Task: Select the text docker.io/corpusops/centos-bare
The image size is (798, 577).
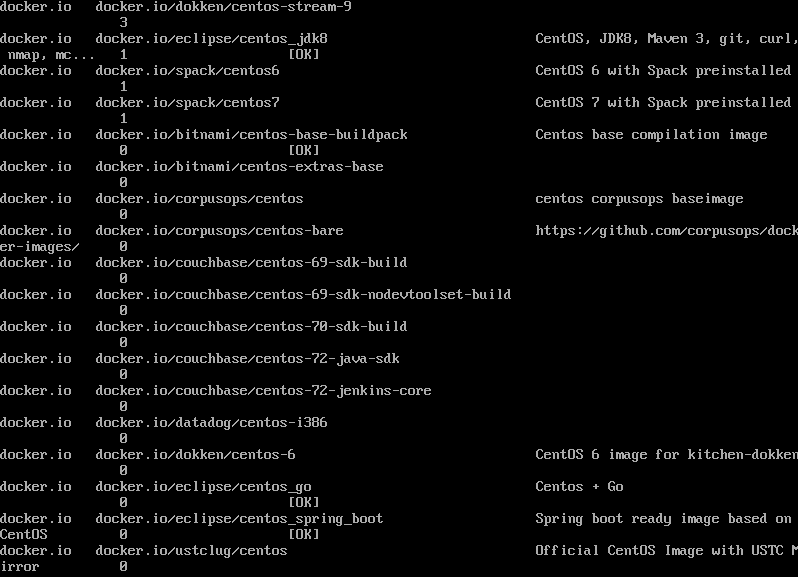Action: point(219,231)
